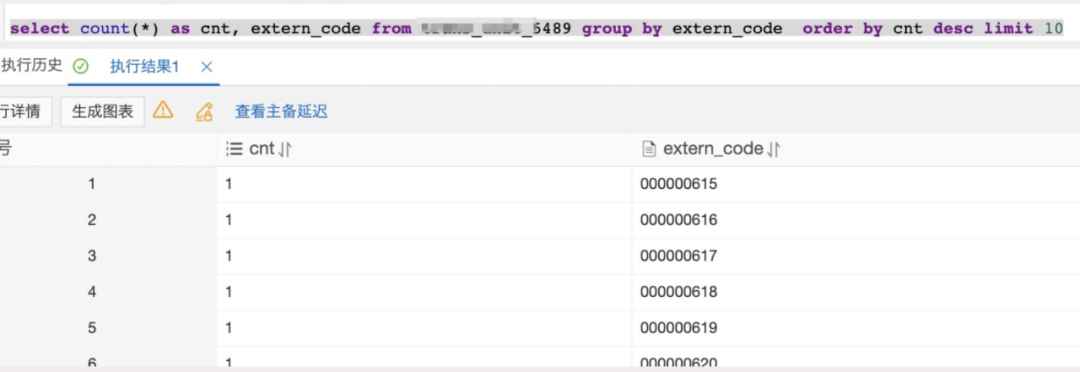This screenshot has height=372, width=1080.
Task: Click the 行详情 button
Action: tap(25, 112)
